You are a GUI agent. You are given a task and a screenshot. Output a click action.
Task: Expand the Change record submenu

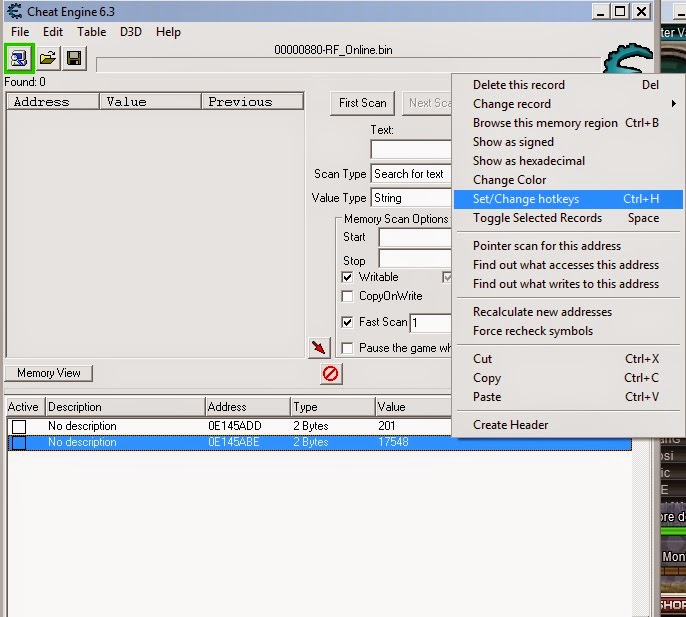point(568,104)
